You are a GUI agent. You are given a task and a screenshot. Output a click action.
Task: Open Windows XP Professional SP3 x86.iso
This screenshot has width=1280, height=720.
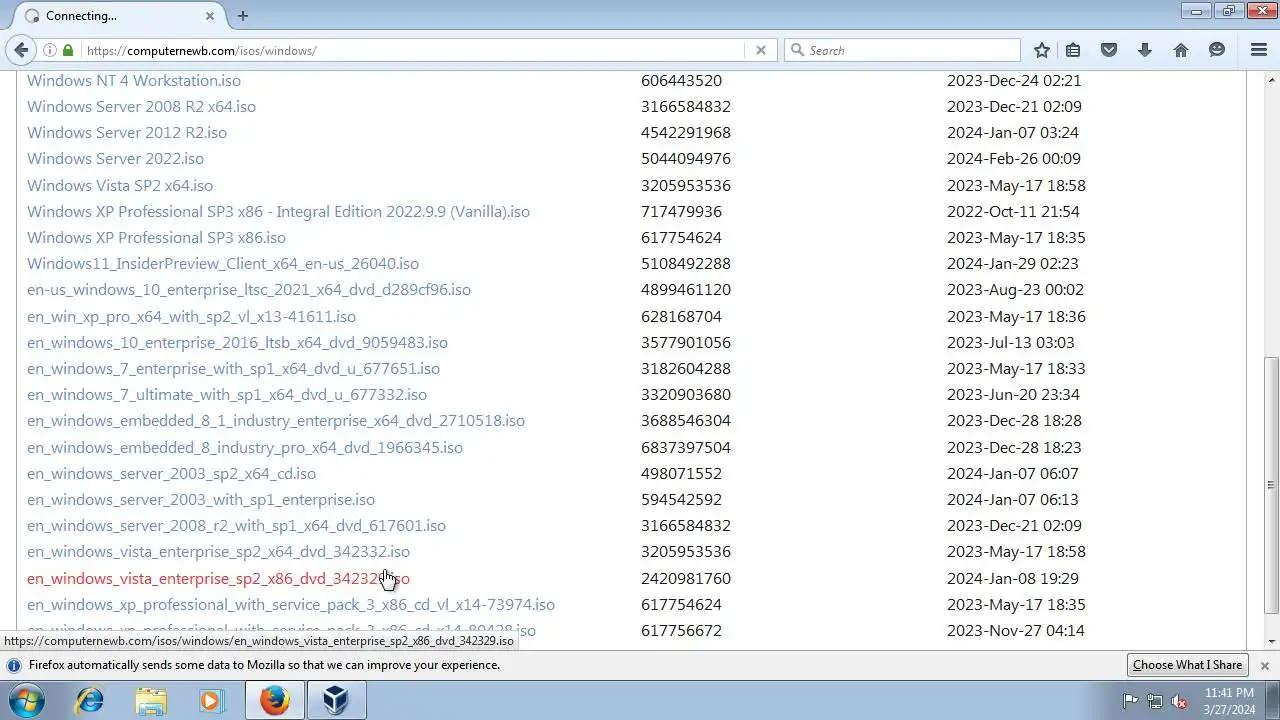pos(156,237)
